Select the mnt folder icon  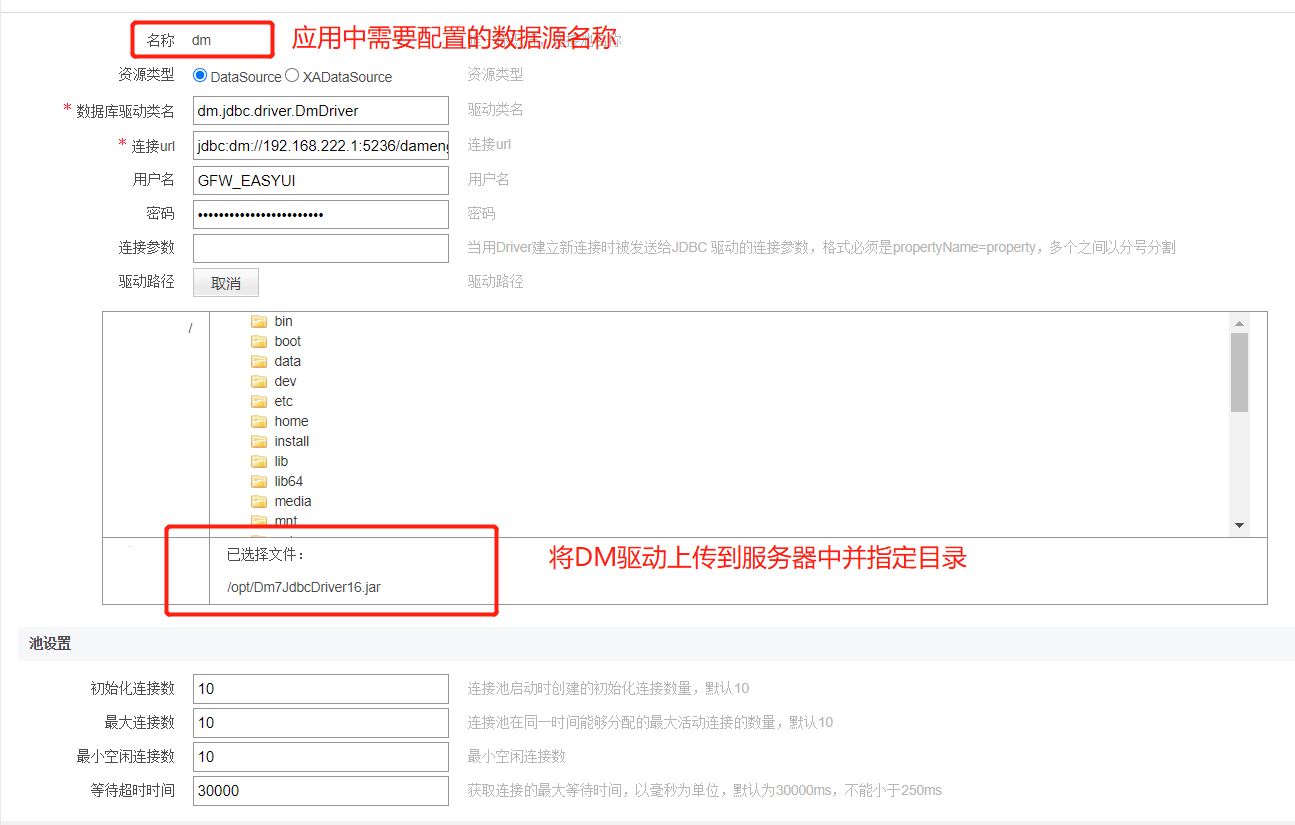coord(258,520)
